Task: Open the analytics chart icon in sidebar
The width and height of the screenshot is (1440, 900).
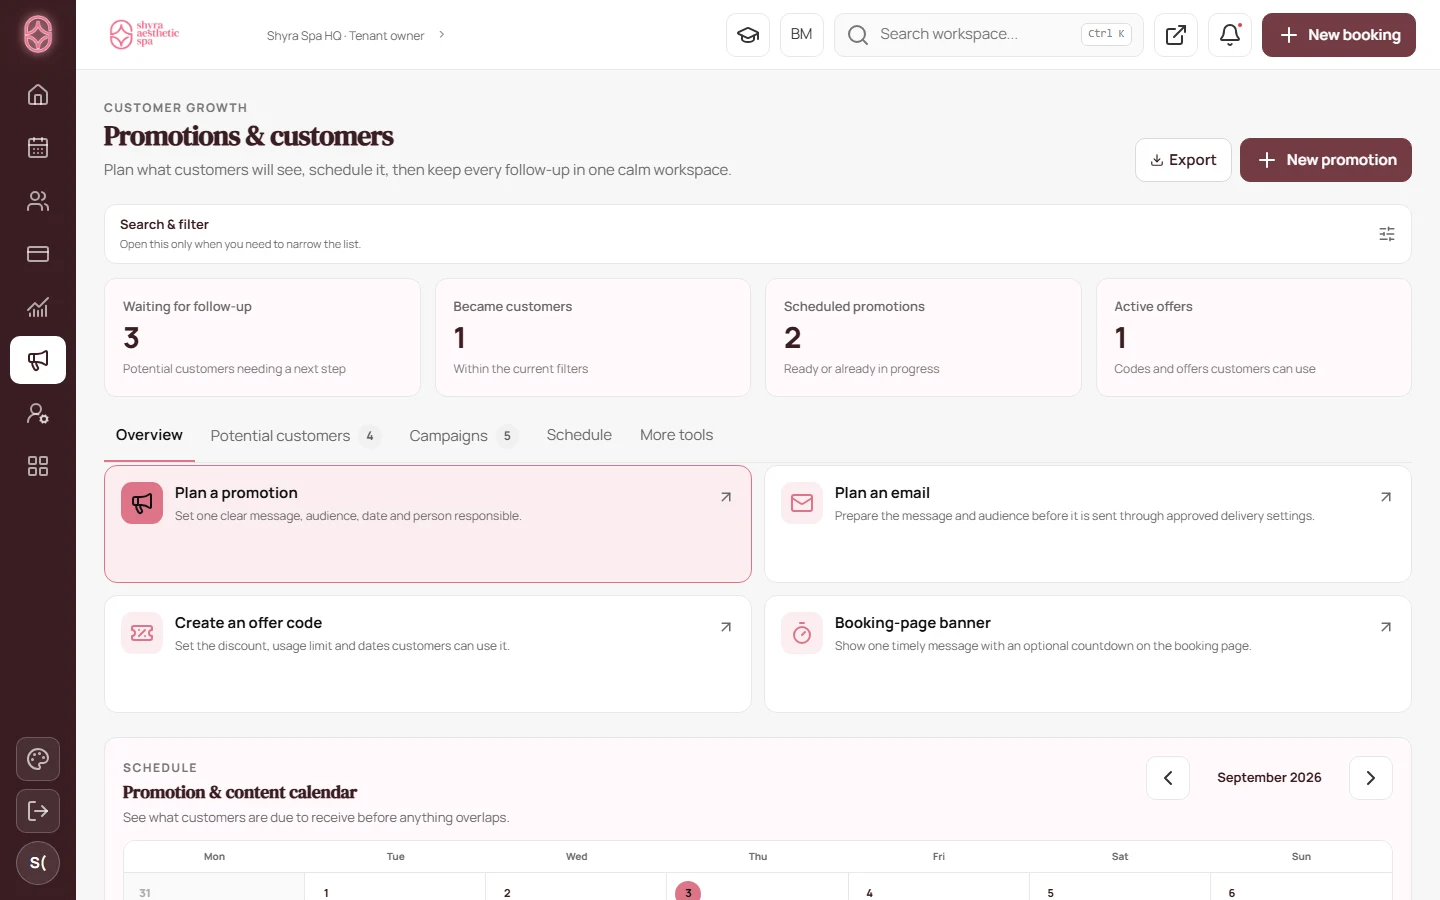Action: coord(38,307)
